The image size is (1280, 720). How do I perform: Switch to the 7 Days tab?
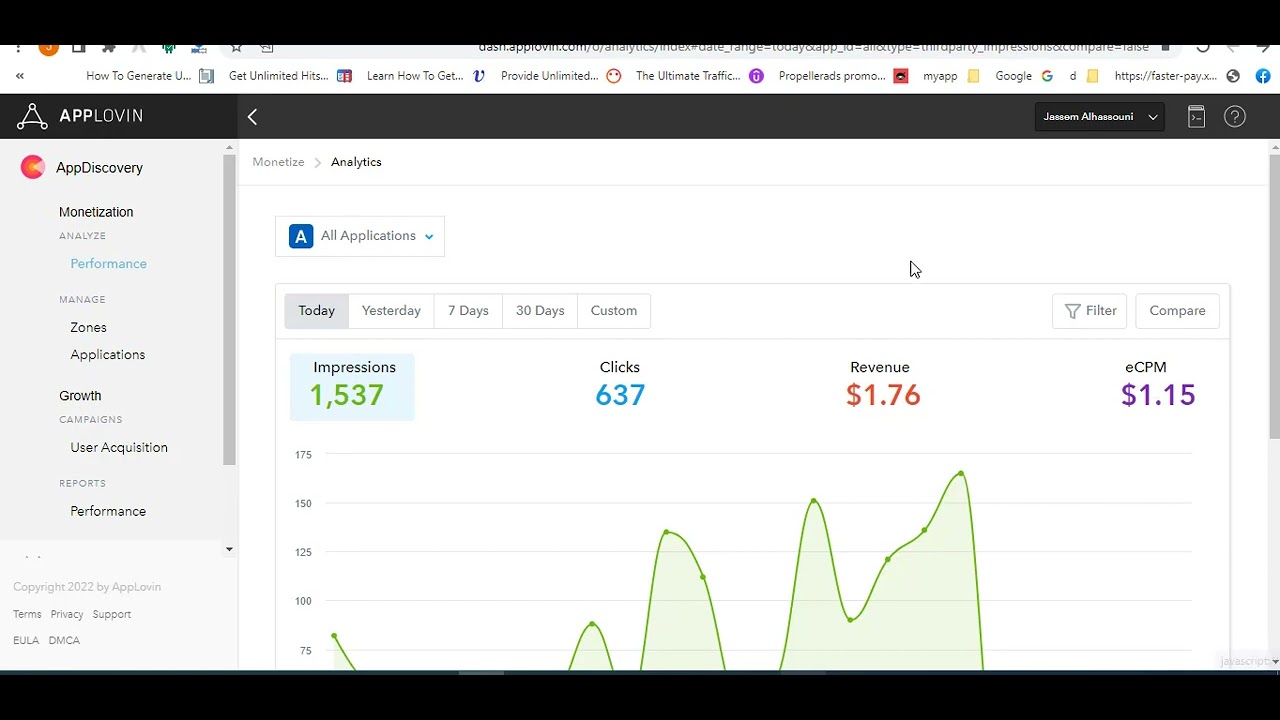[x=468, y=311]
